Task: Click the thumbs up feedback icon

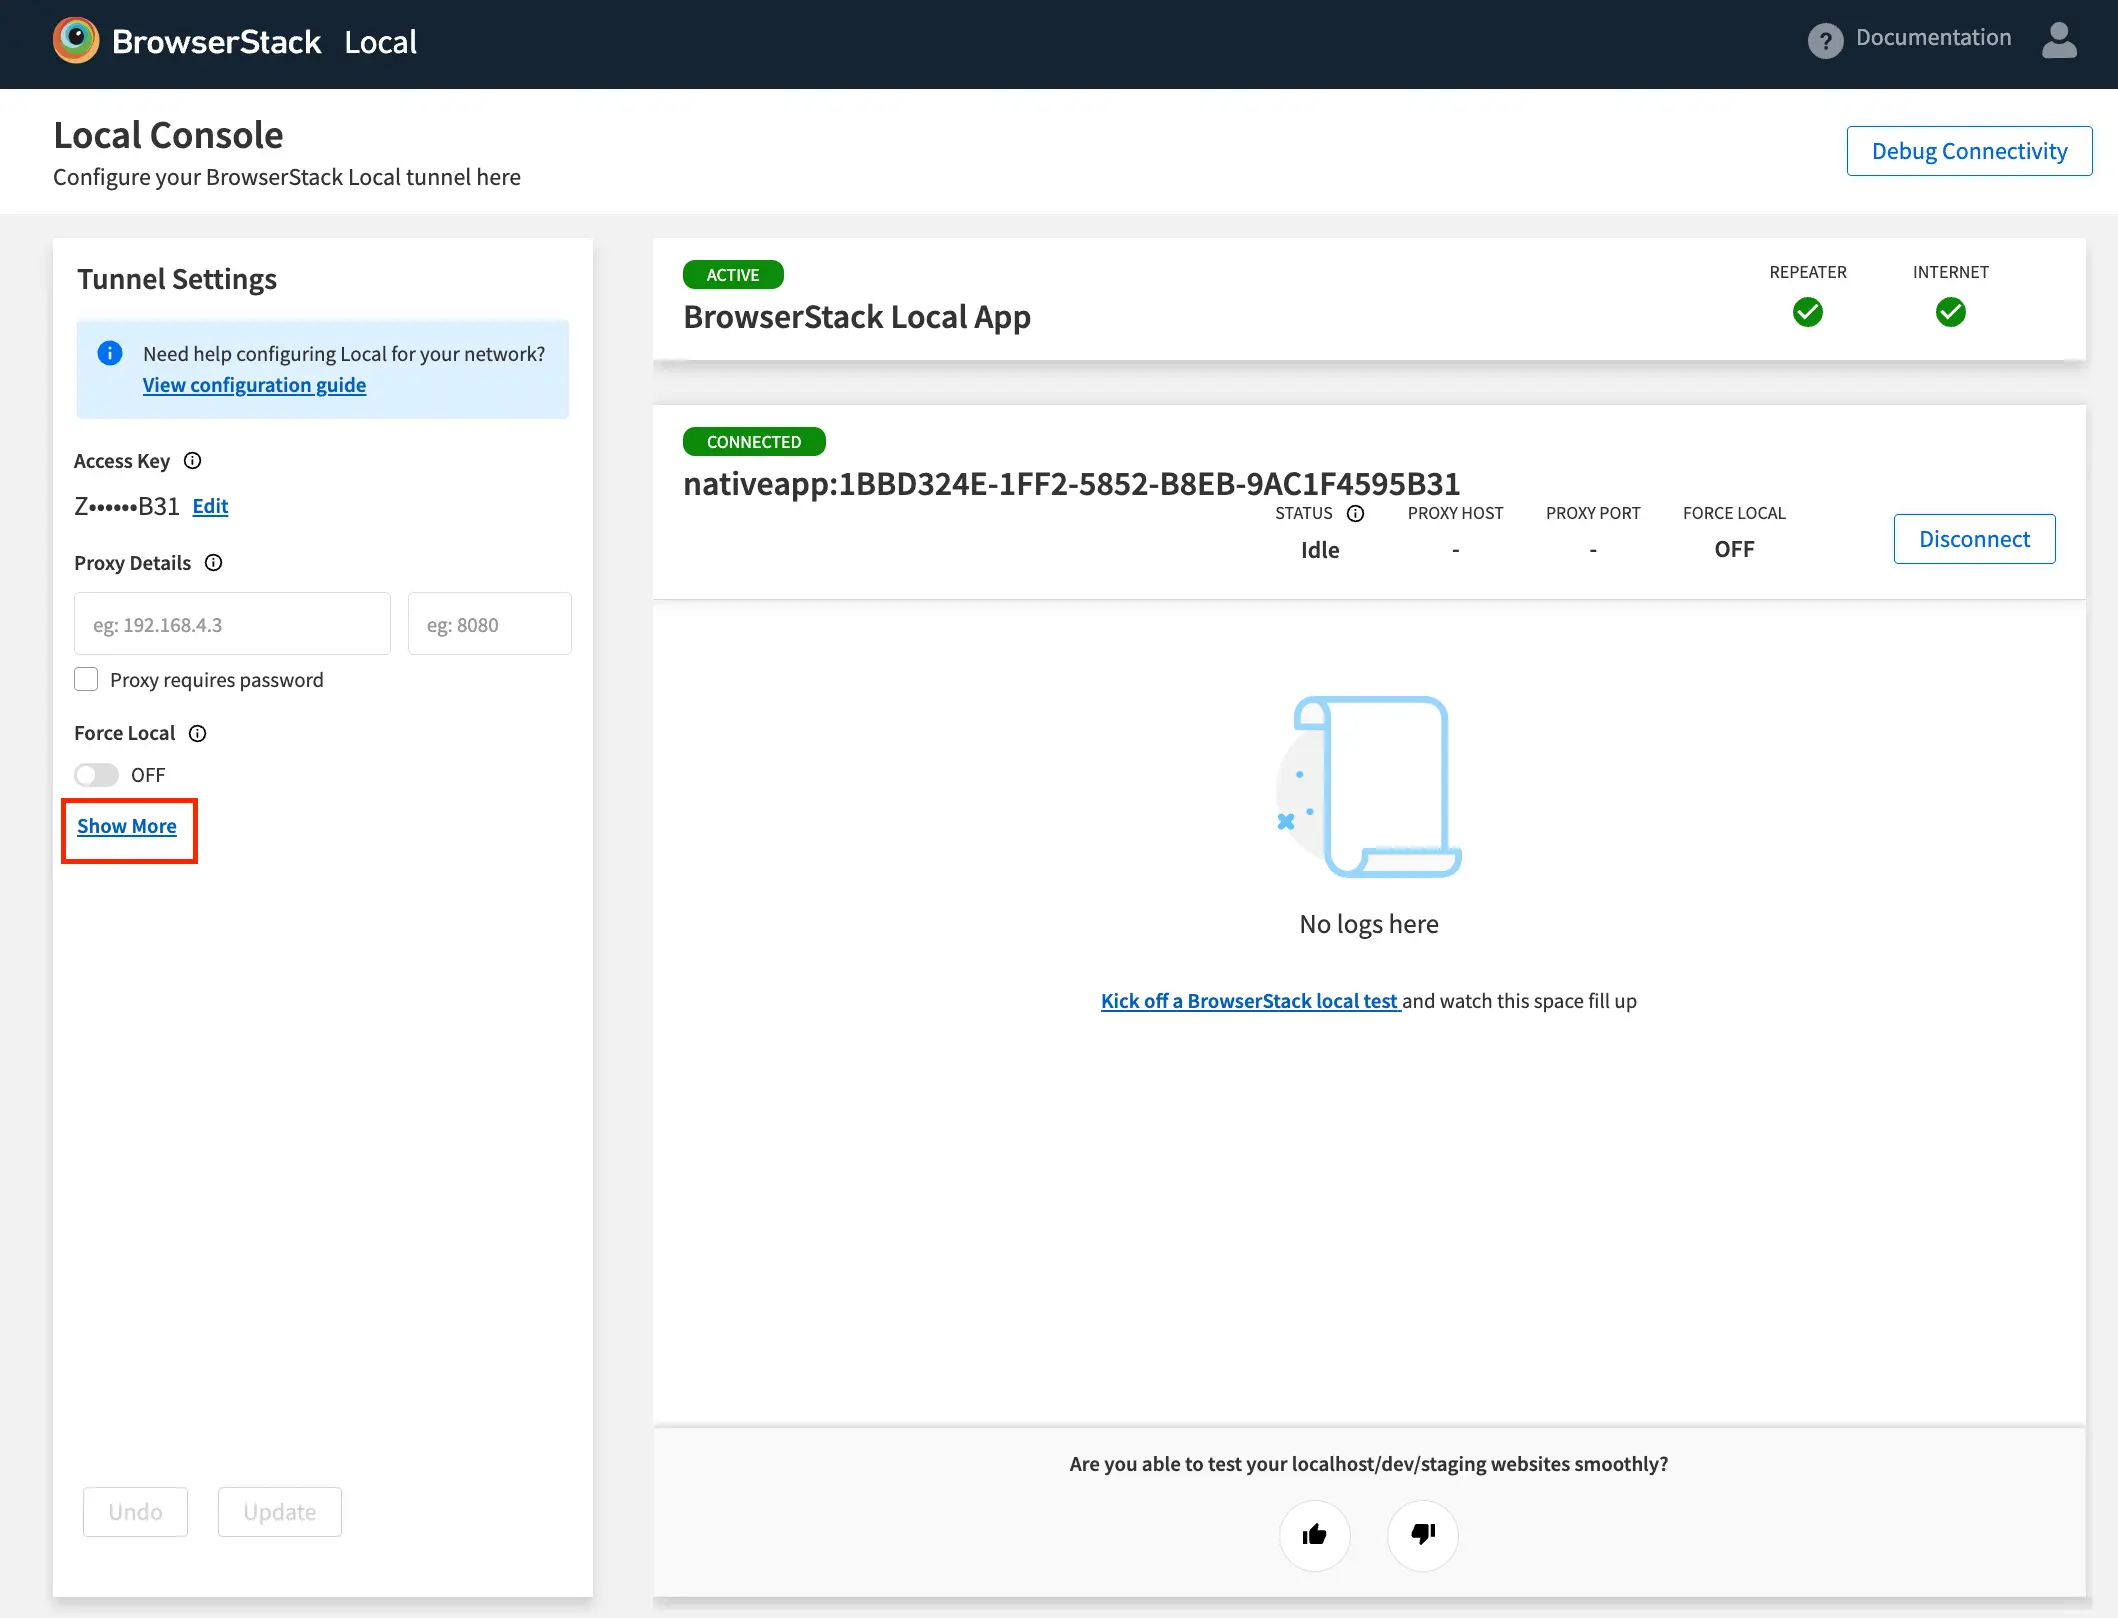Action: click(x=1314, y=1535)
